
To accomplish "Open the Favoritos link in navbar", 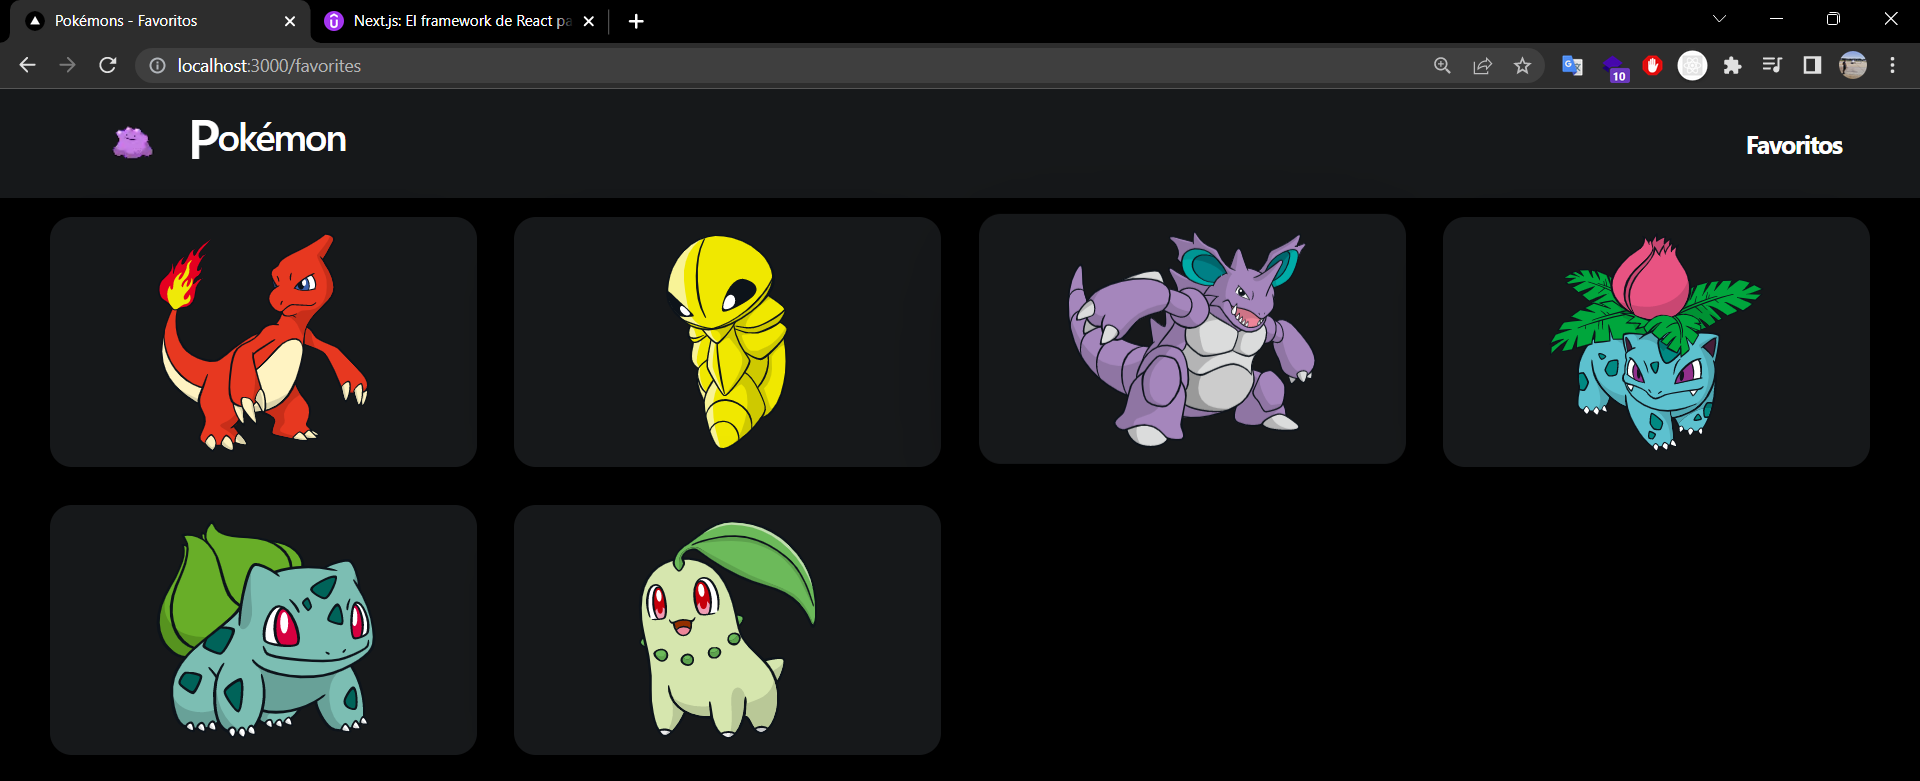I will click(x=1794, y=145).
